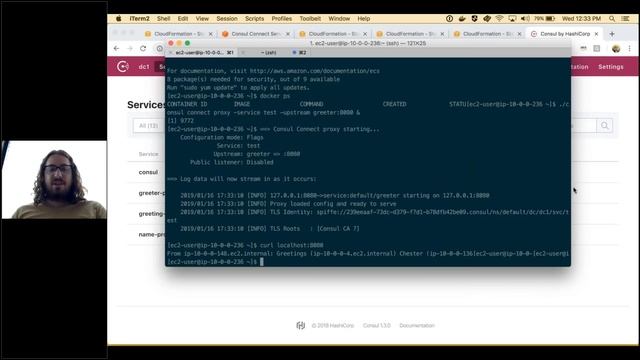Select the iTerm2 (ssh) tab
Viewport: 640px width, 360px height.
point(268,53)
